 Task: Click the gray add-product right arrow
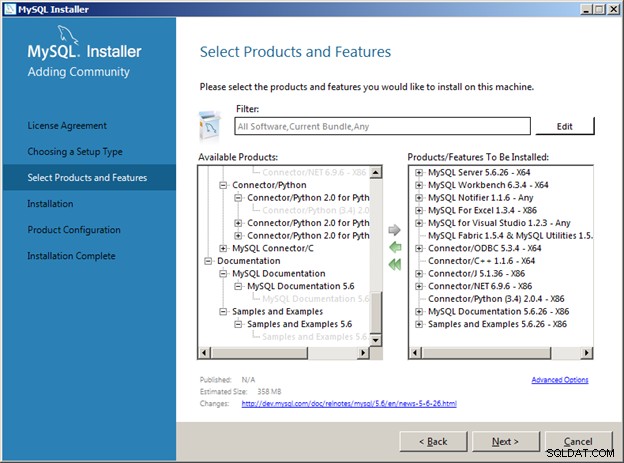pyautogui.click(x=394, y=230)
